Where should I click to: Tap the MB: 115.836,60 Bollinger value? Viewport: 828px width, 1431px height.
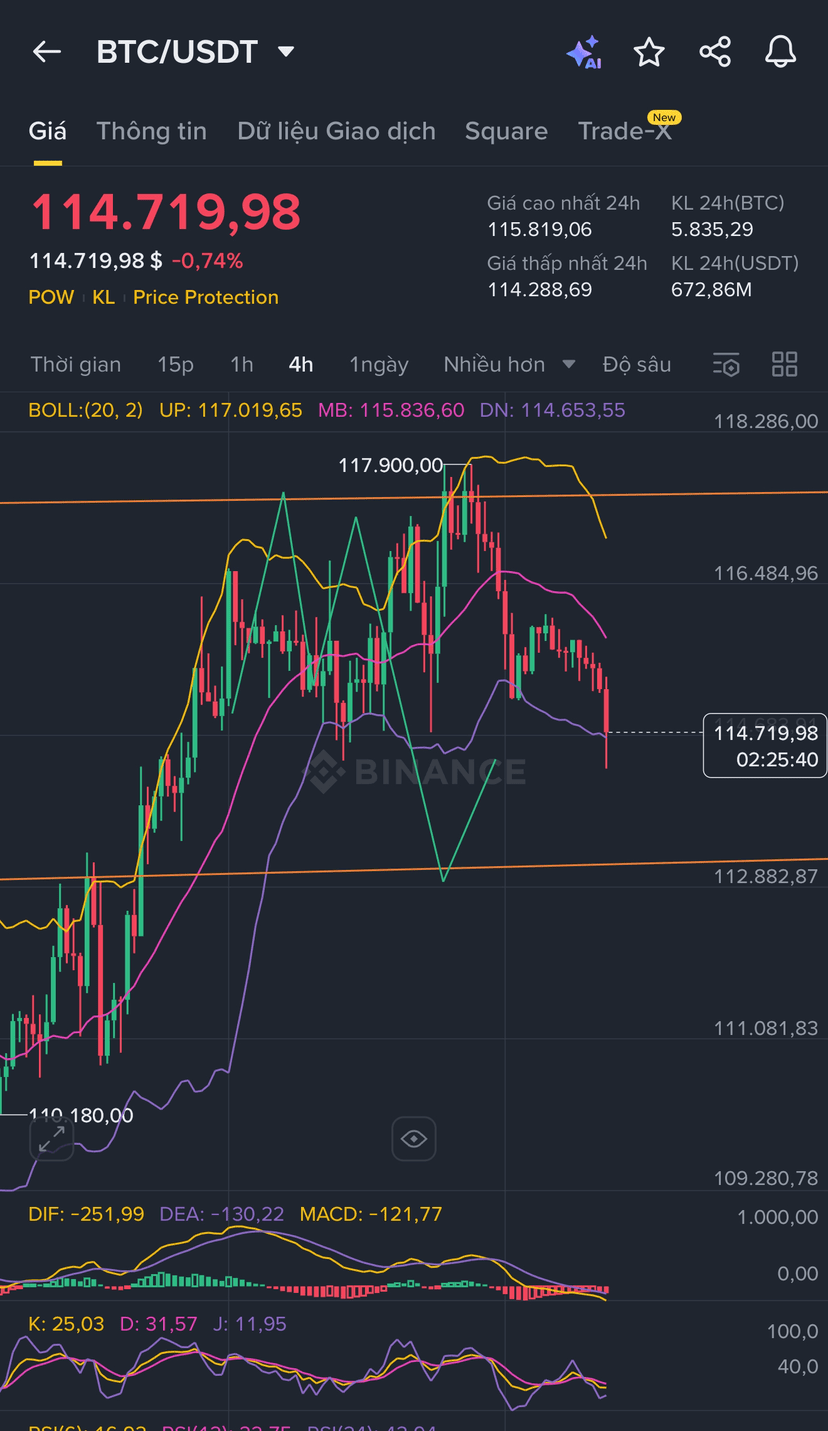click(x=391, y=410)
